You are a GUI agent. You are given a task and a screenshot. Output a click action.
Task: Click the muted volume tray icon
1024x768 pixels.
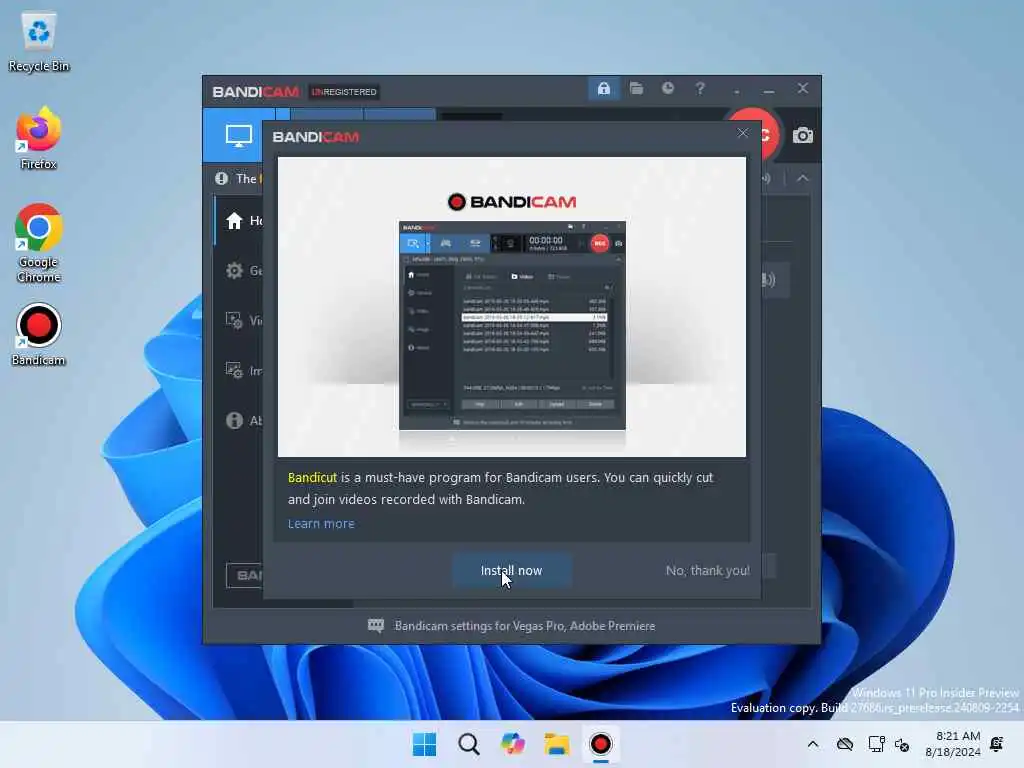tap(902, 744)
